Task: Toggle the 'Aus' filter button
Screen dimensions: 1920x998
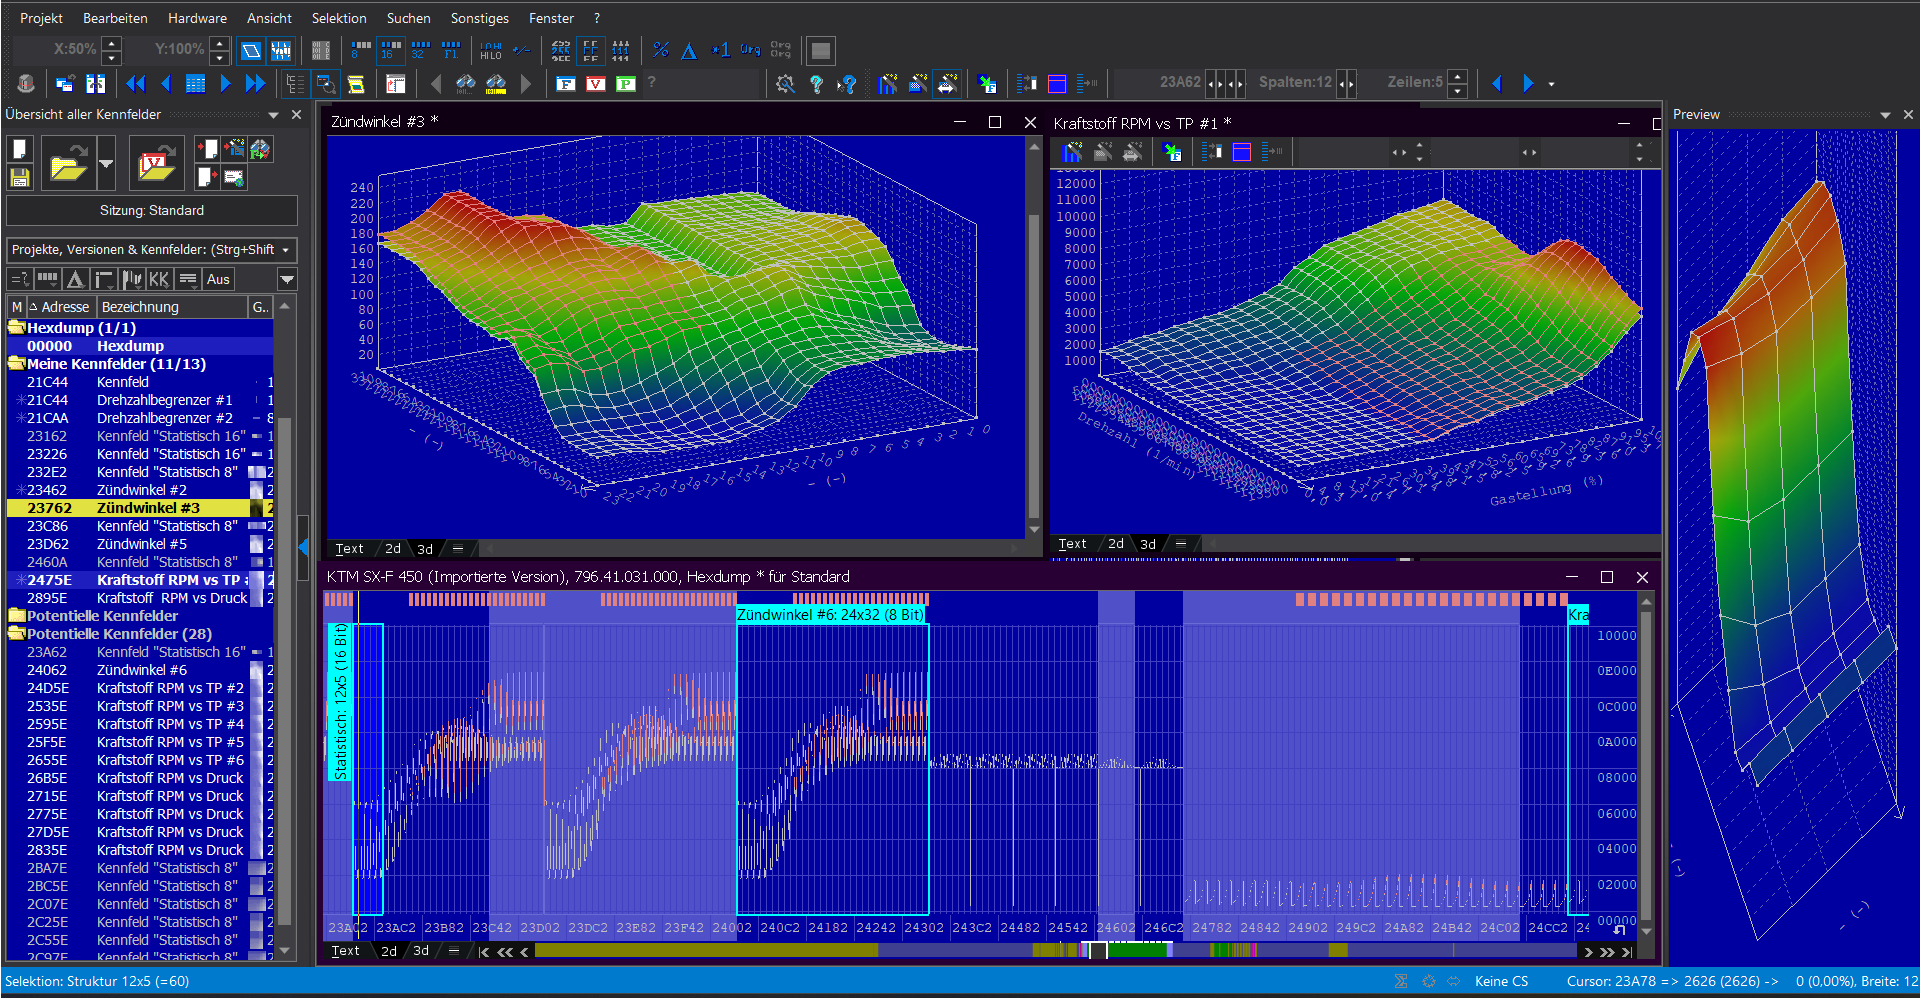Action: (x=218, y=279)
